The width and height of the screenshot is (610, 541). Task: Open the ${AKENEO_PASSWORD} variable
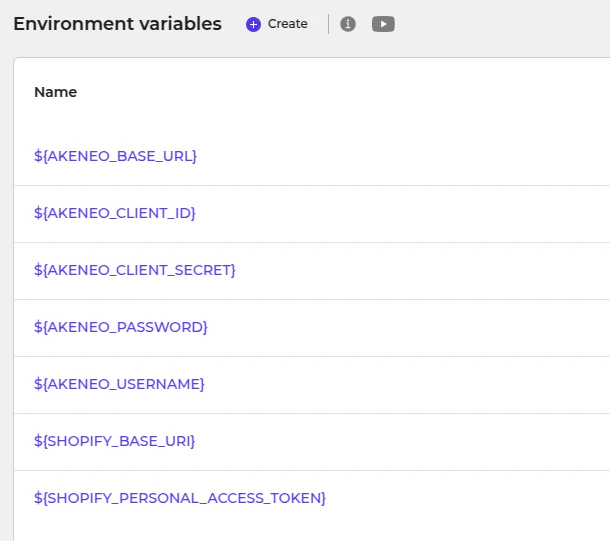[x=121, y=327]
